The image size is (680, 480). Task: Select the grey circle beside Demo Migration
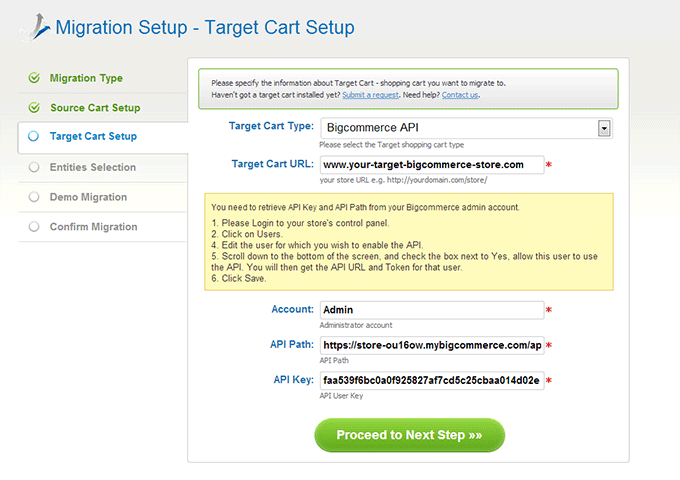(34, 197)
